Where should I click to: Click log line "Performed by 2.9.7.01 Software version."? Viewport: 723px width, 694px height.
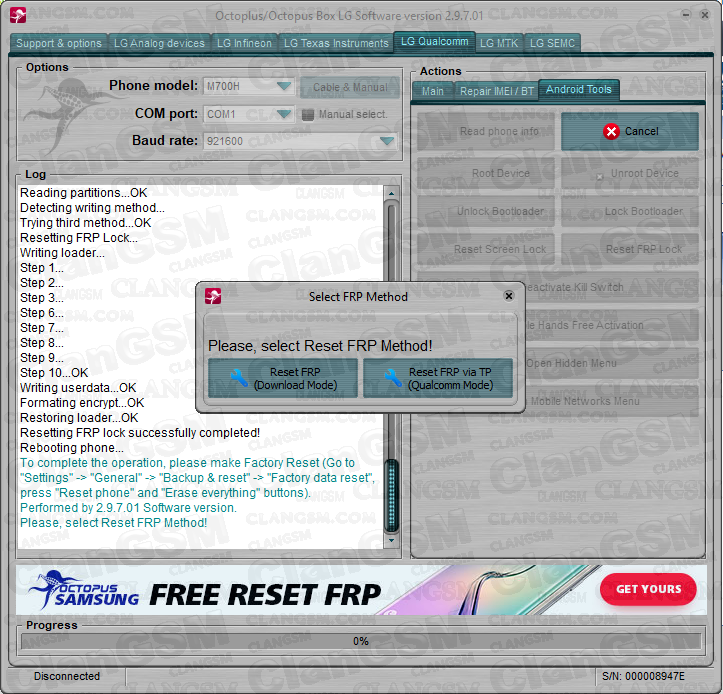[x=128, y=508]
